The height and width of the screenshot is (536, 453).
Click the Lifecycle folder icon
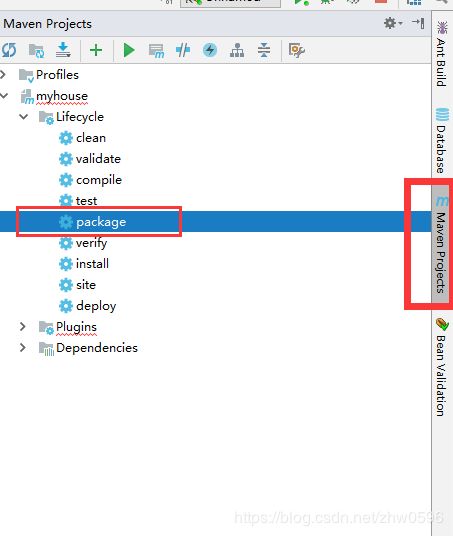46,118
